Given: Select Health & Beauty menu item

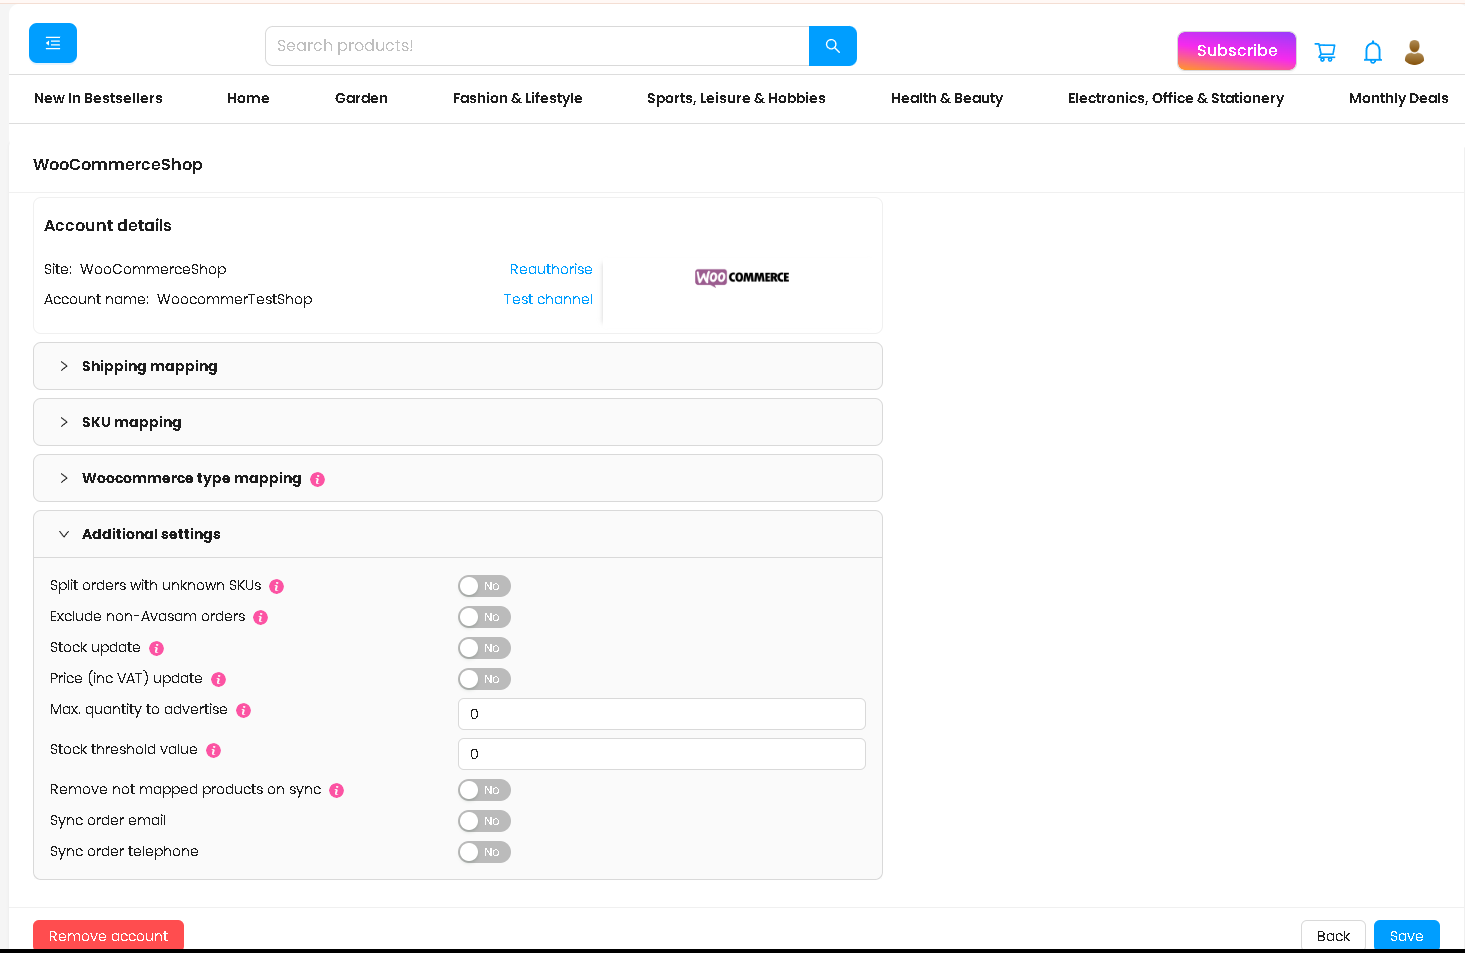Looking at the screenshot, I should [947, 98].
